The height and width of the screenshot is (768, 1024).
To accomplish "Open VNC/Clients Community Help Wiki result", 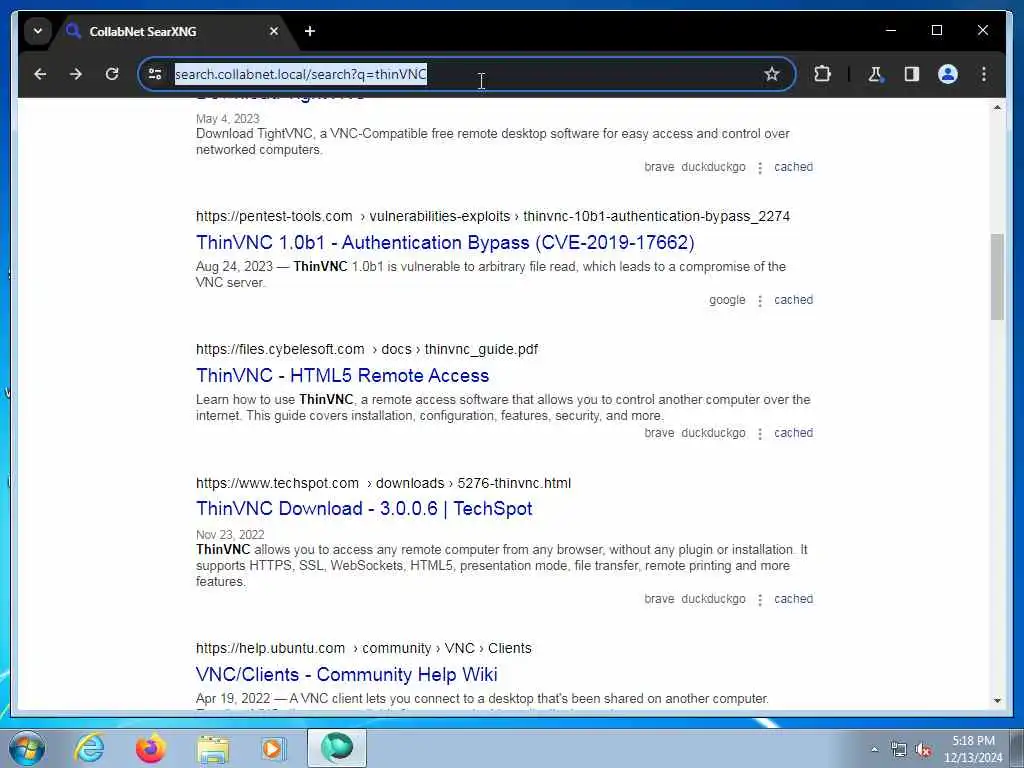I will pyautogui.click(x=346, y=674).
